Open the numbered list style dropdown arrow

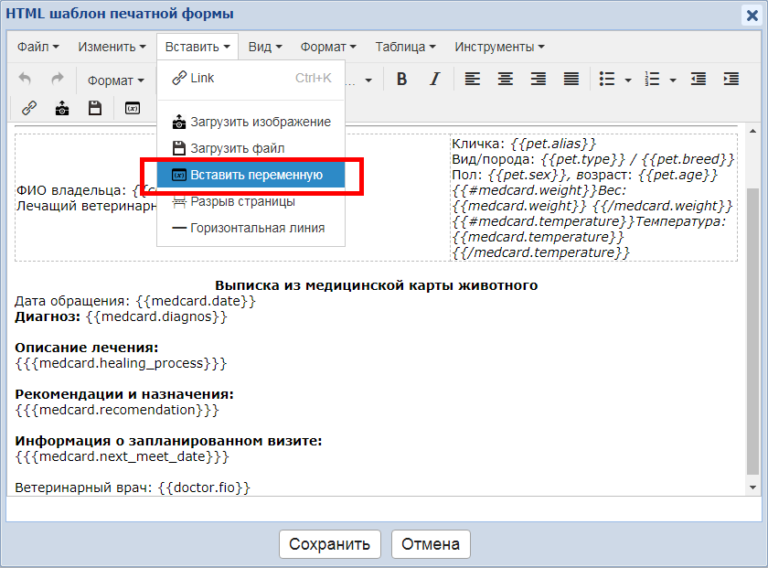pos(673,80)
